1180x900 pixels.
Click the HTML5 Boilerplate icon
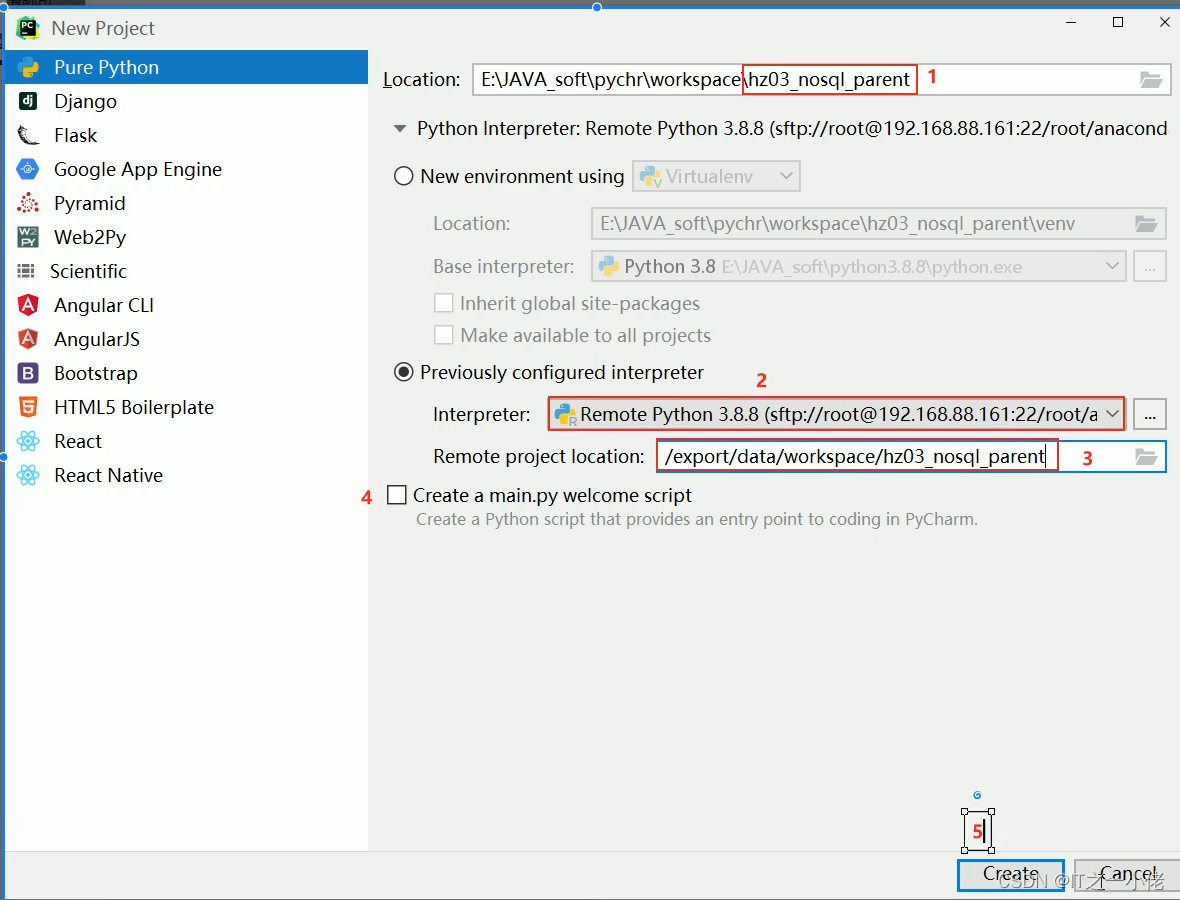click(28, 407)
